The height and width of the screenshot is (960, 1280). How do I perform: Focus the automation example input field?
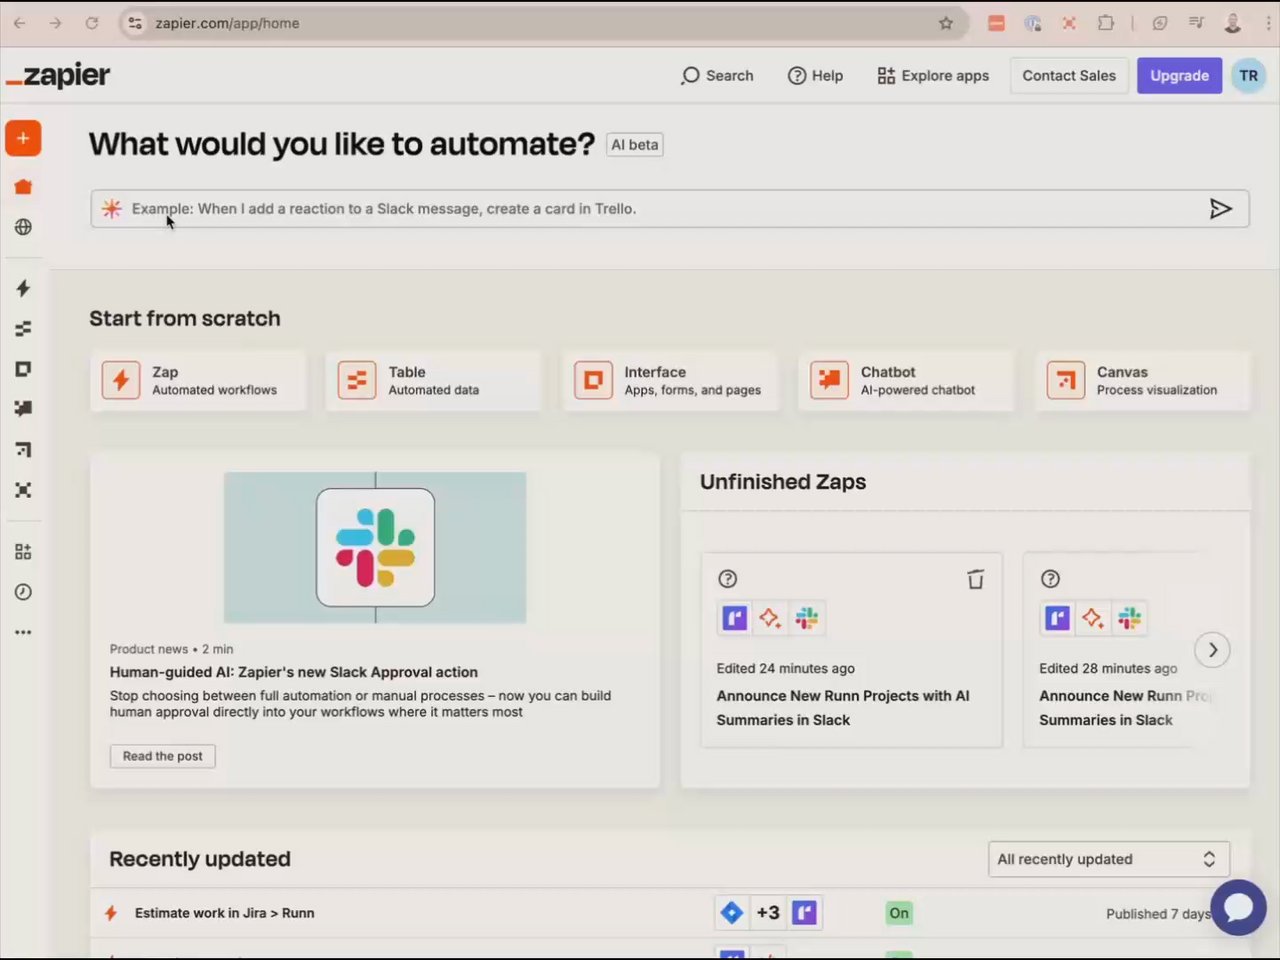[x=670, y=209]
